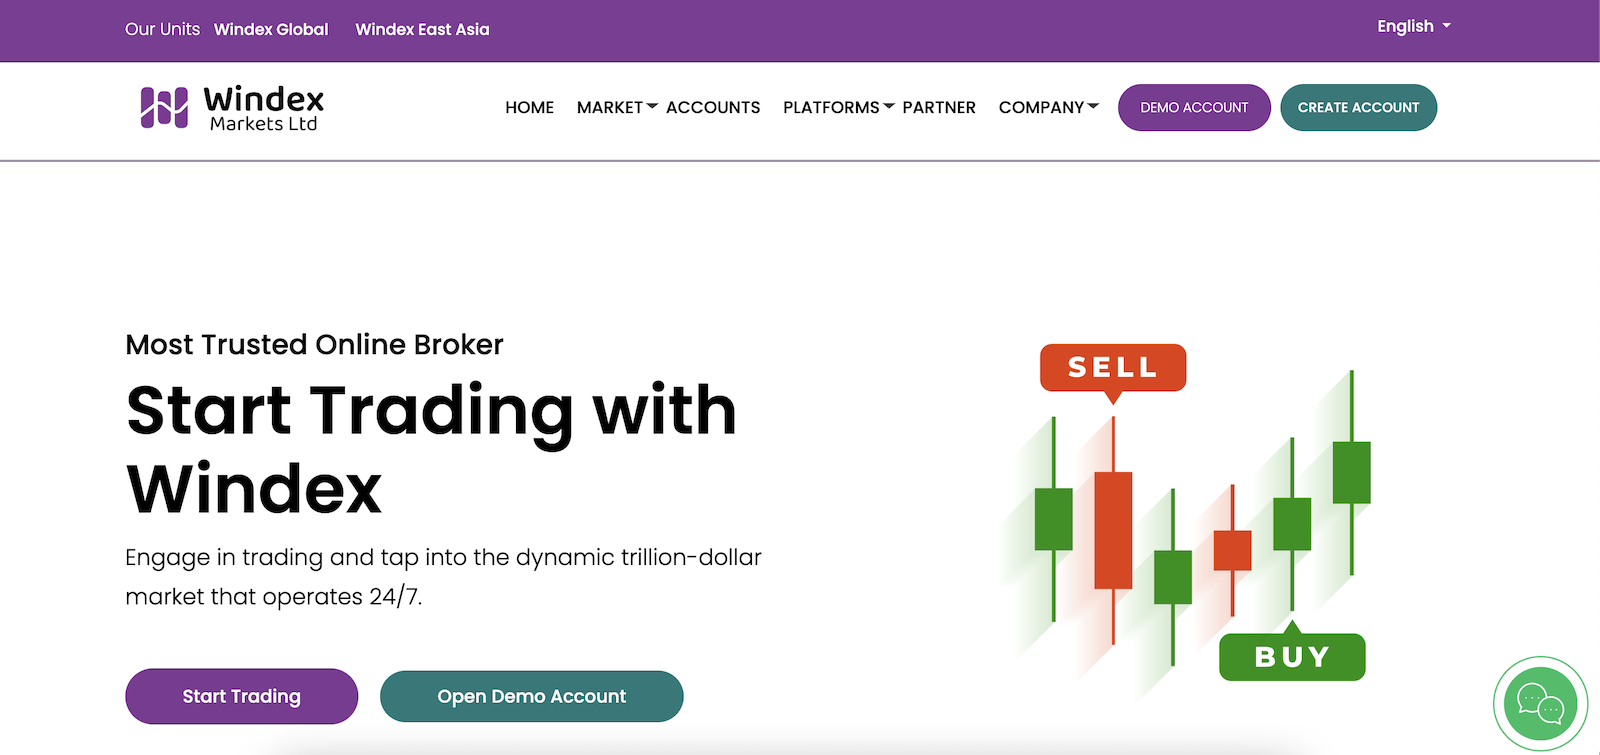Click the tall red candlestick in chart
This screenshot has width=1600, height=755.
[x=1113, y=530]
